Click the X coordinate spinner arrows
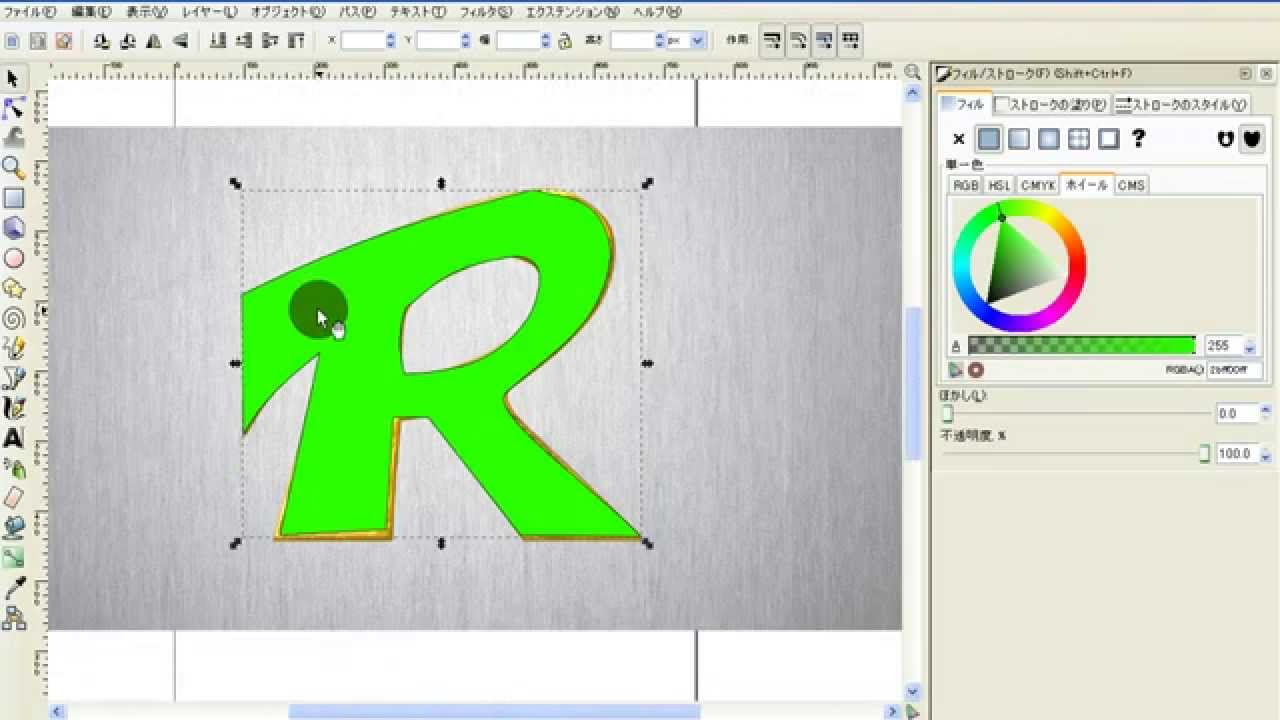The height and width of the screenshot is (720, 1280). coord(391,41)
